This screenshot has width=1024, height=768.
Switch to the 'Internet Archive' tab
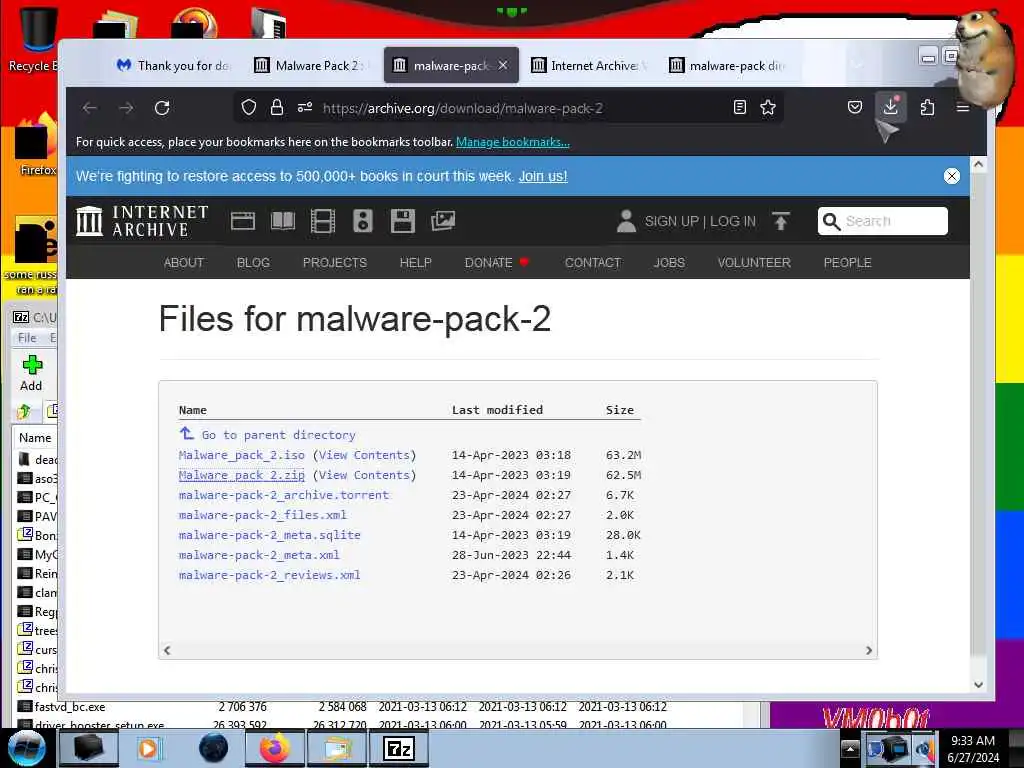589,65
